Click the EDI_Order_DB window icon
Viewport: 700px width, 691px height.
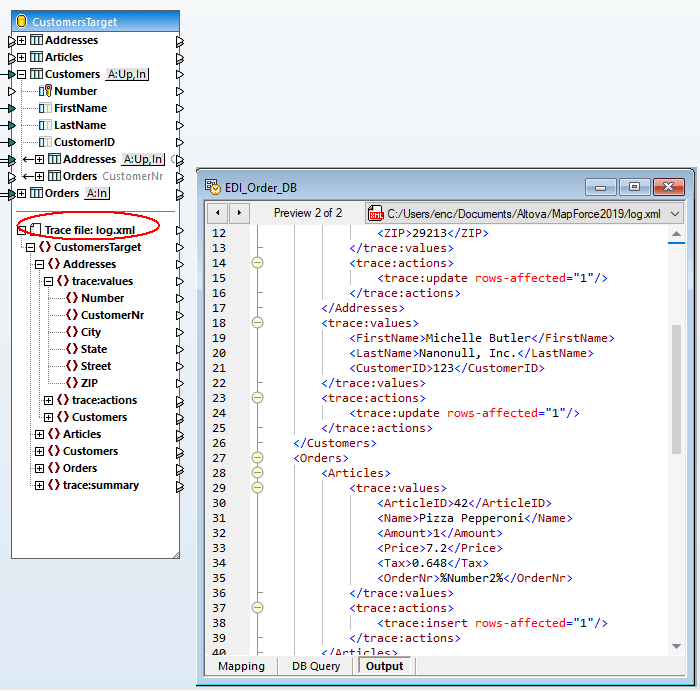212,187
